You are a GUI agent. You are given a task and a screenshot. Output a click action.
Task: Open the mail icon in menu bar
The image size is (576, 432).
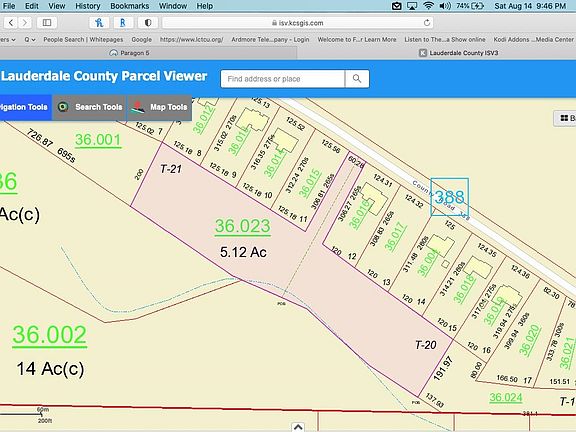396,6
